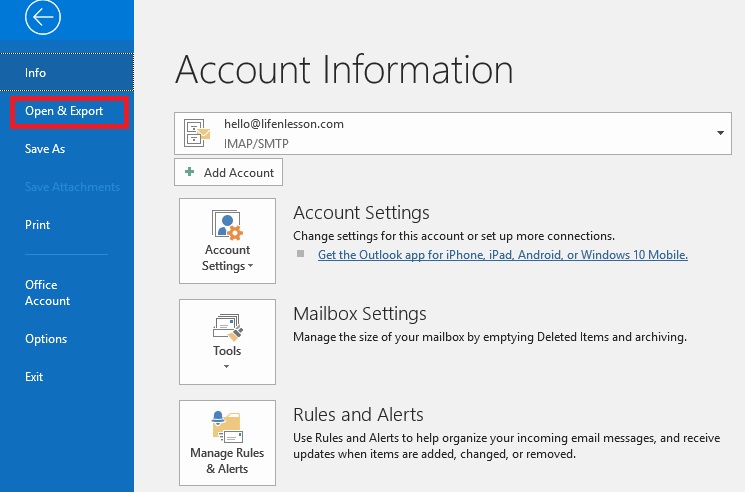745x492 pixels.
Task: Click the account mailbox icon in selector
Action: [x=197, y=133]
